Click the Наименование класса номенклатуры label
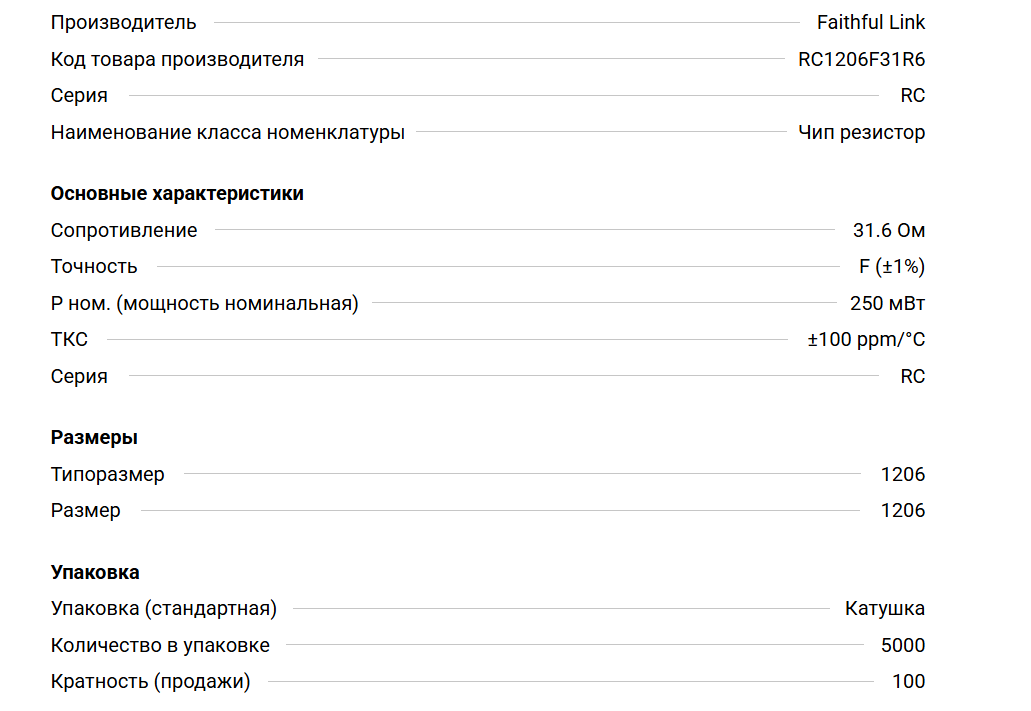The width and height of the screenshot is (1031, 711). tap(228, 132)
